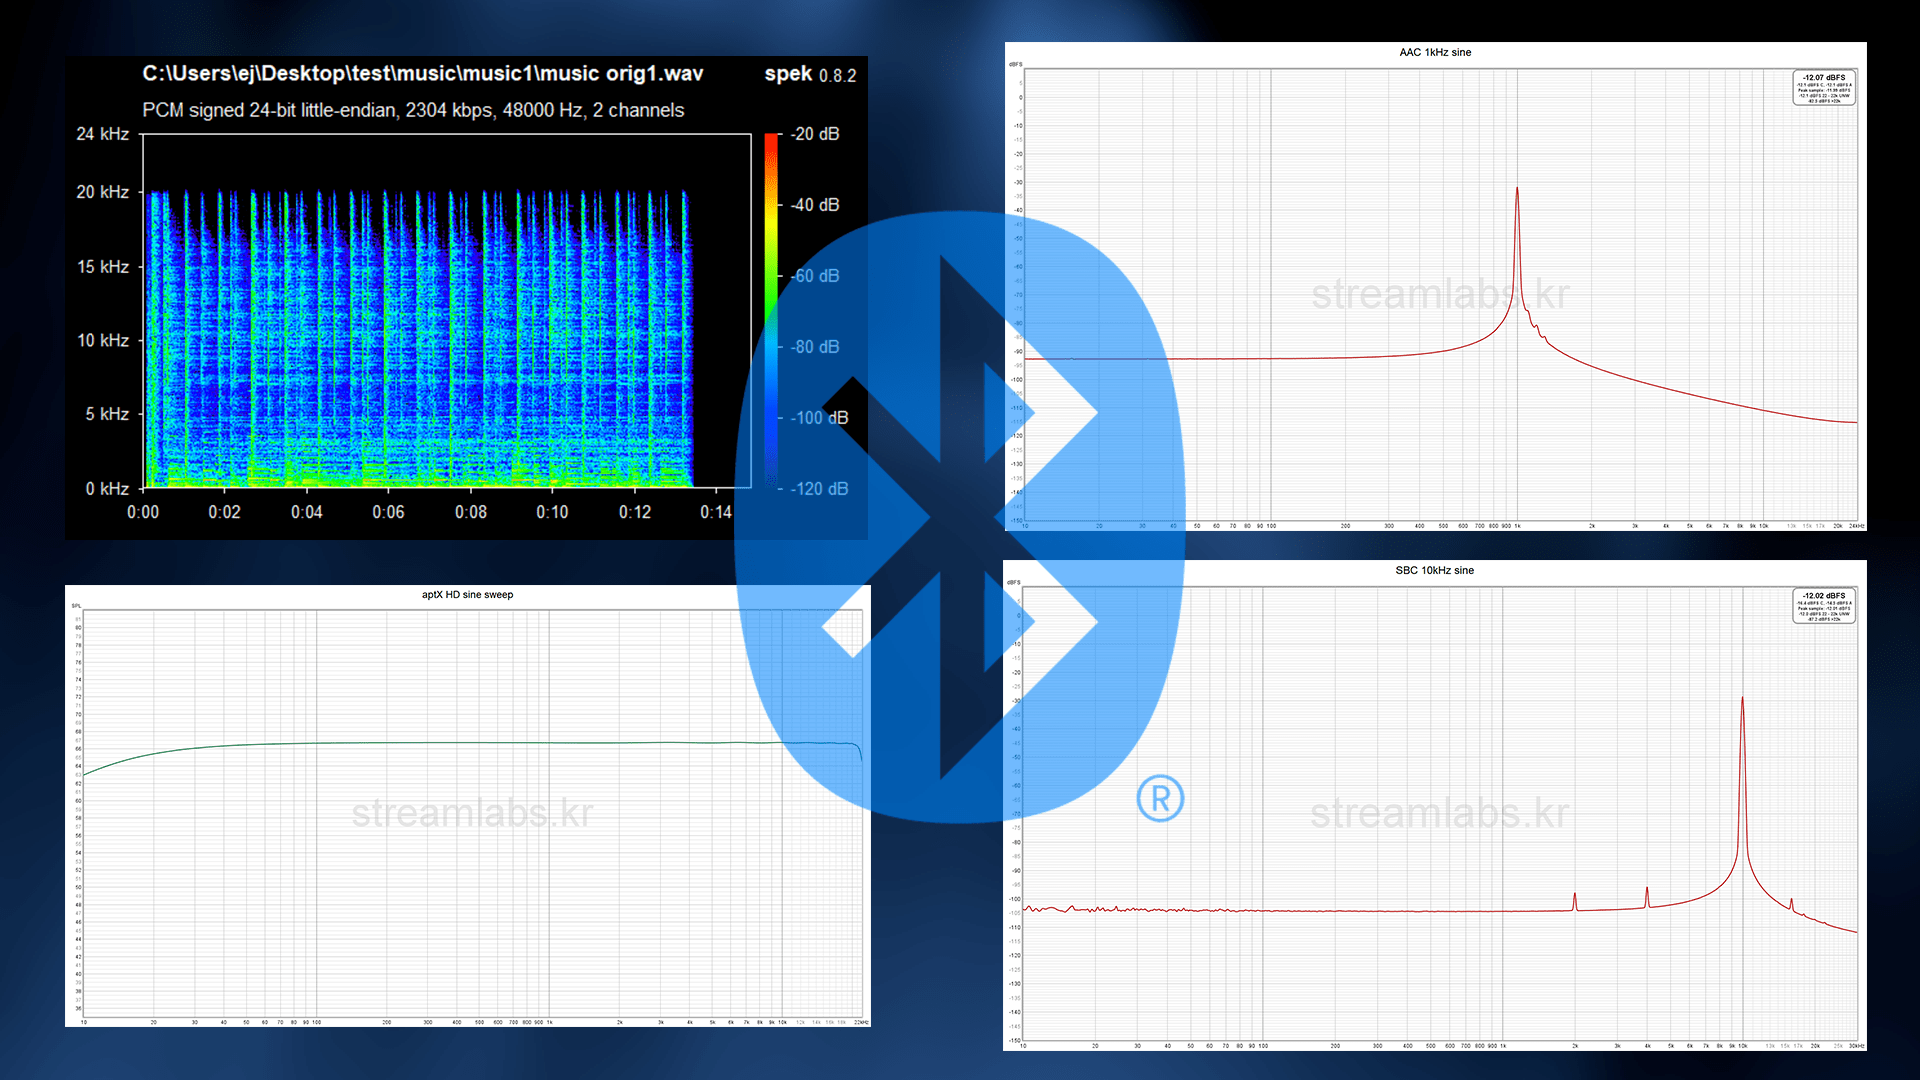Click the large Bluetooth logo symbol

click(x=960, y=517)
